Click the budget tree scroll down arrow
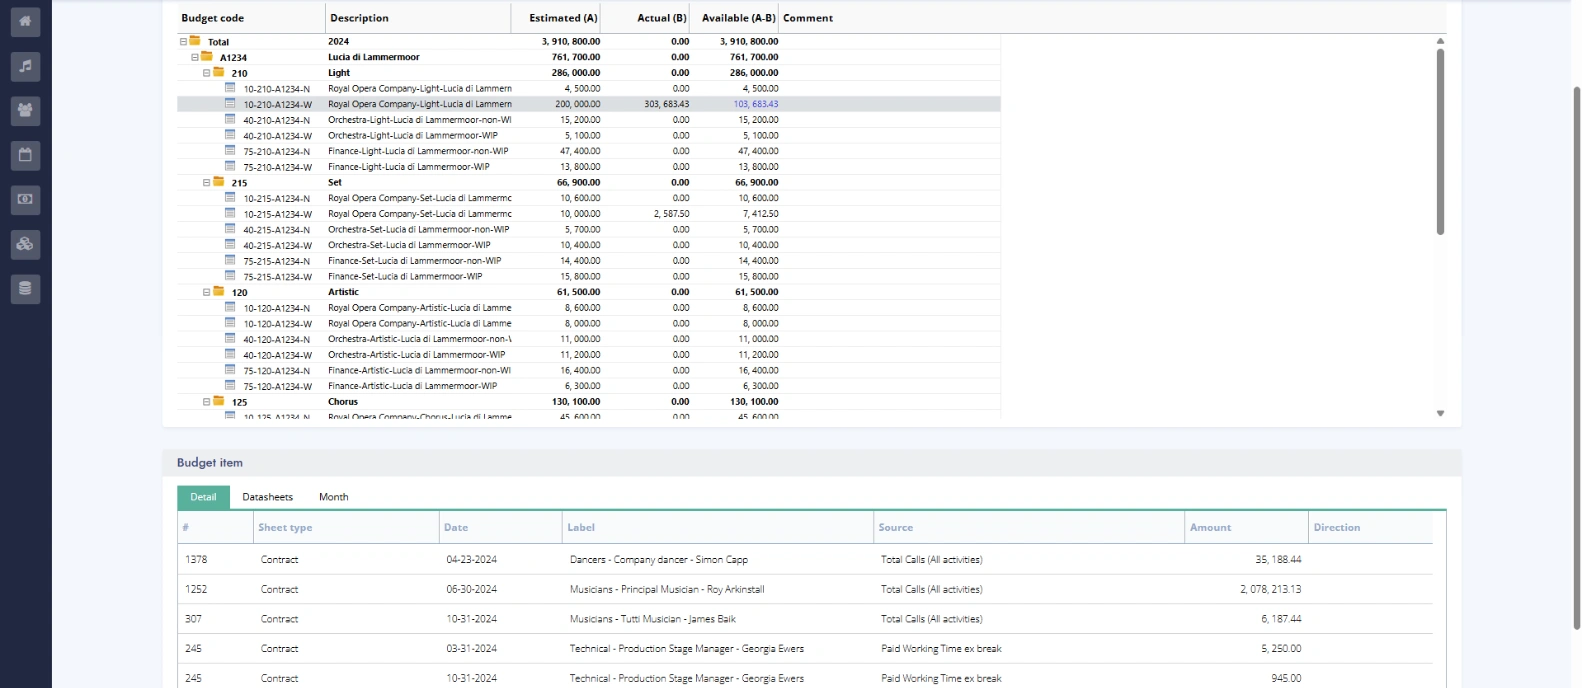This screenshot has width=1582, height=688. (x=1440, y=413)
